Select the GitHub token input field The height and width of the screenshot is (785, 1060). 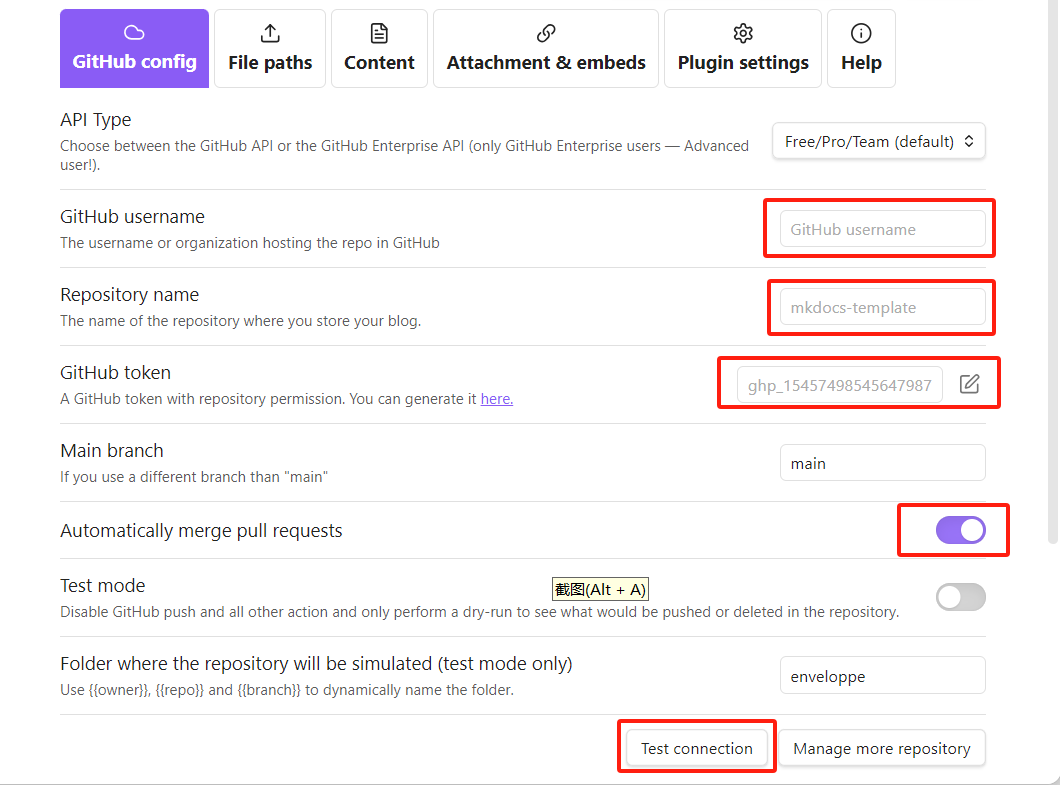pos(840,385)
